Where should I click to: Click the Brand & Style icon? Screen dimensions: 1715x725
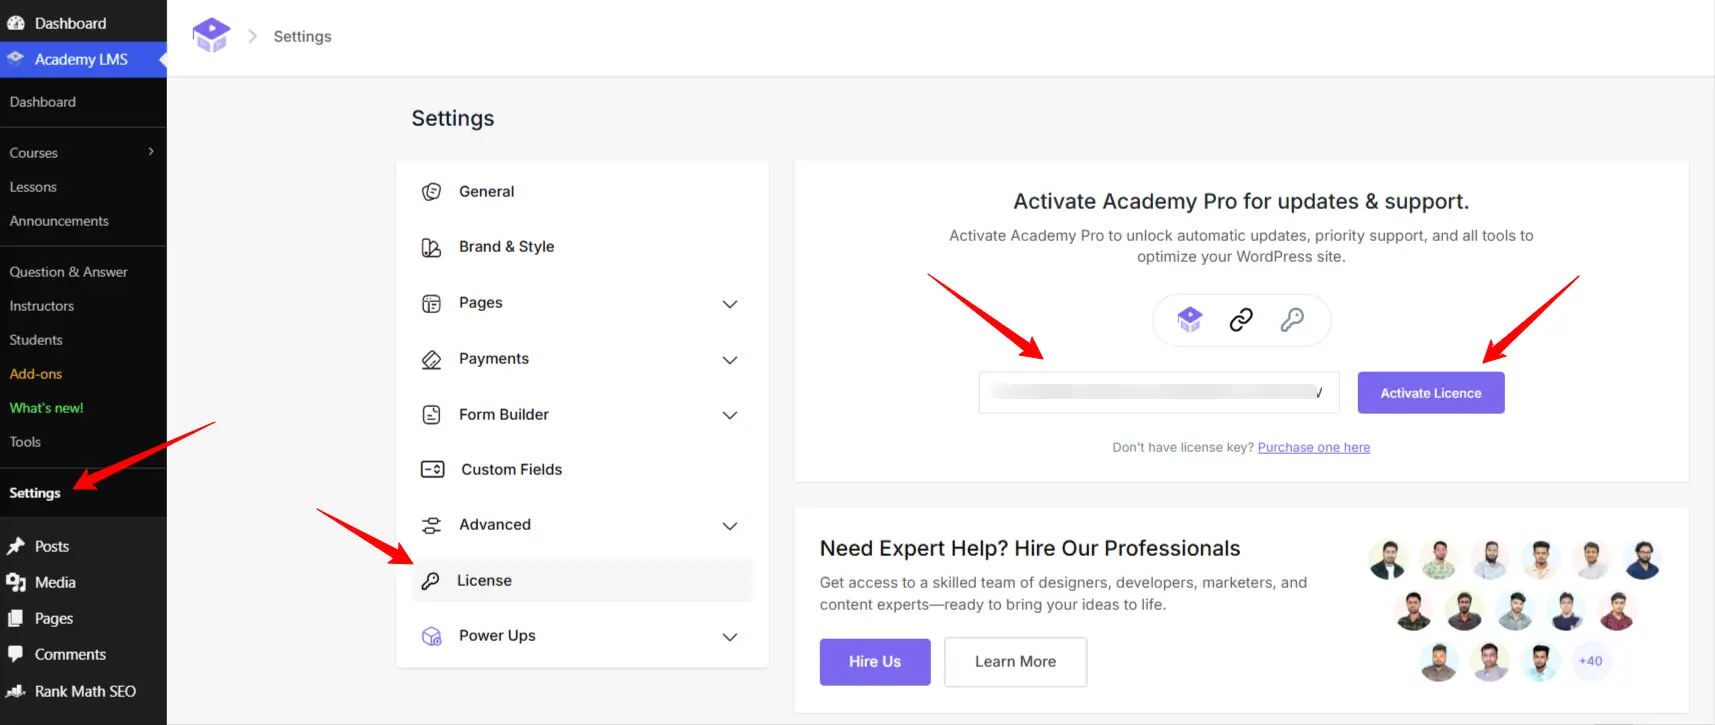coord(431,247)
